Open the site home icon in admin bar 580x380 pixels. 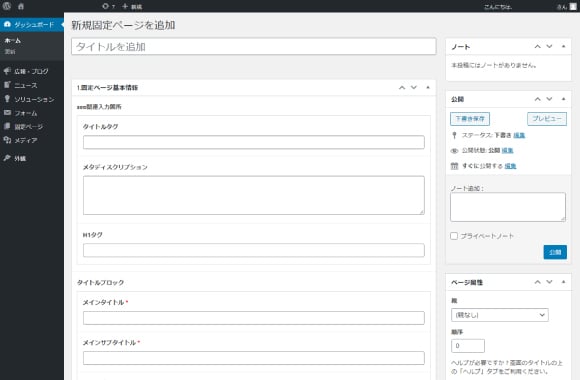pyautogui.click(x=21, y=6)
